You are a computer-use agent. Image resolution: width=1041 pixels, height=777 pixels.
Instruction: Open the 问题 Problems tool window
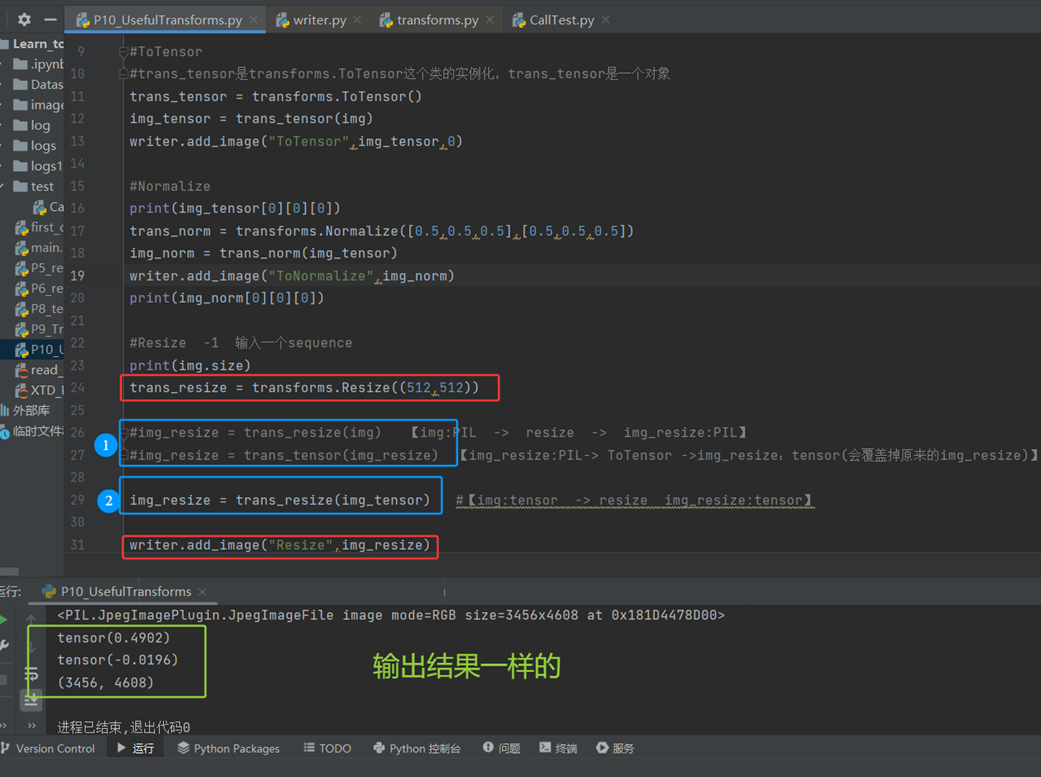click(501, 748)
